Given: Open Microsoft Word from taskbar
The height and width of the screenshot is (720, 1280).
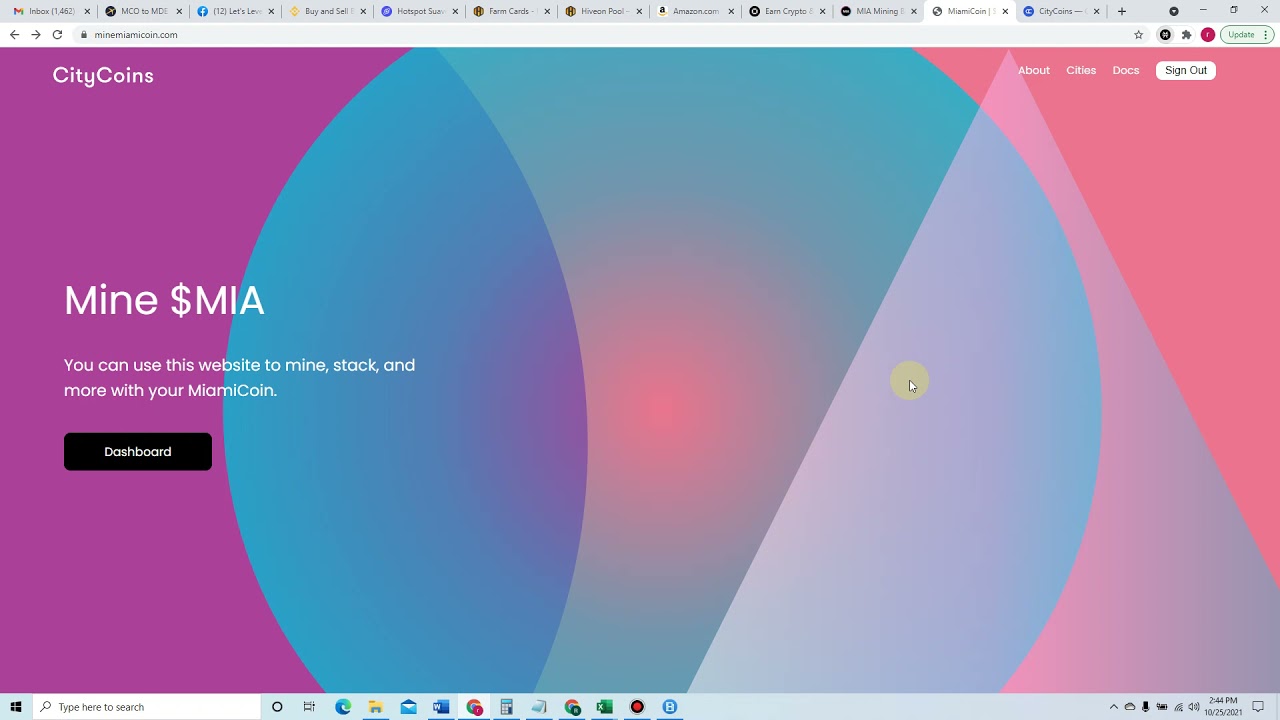Looking at the screenshot, I should tap(441, 707).
